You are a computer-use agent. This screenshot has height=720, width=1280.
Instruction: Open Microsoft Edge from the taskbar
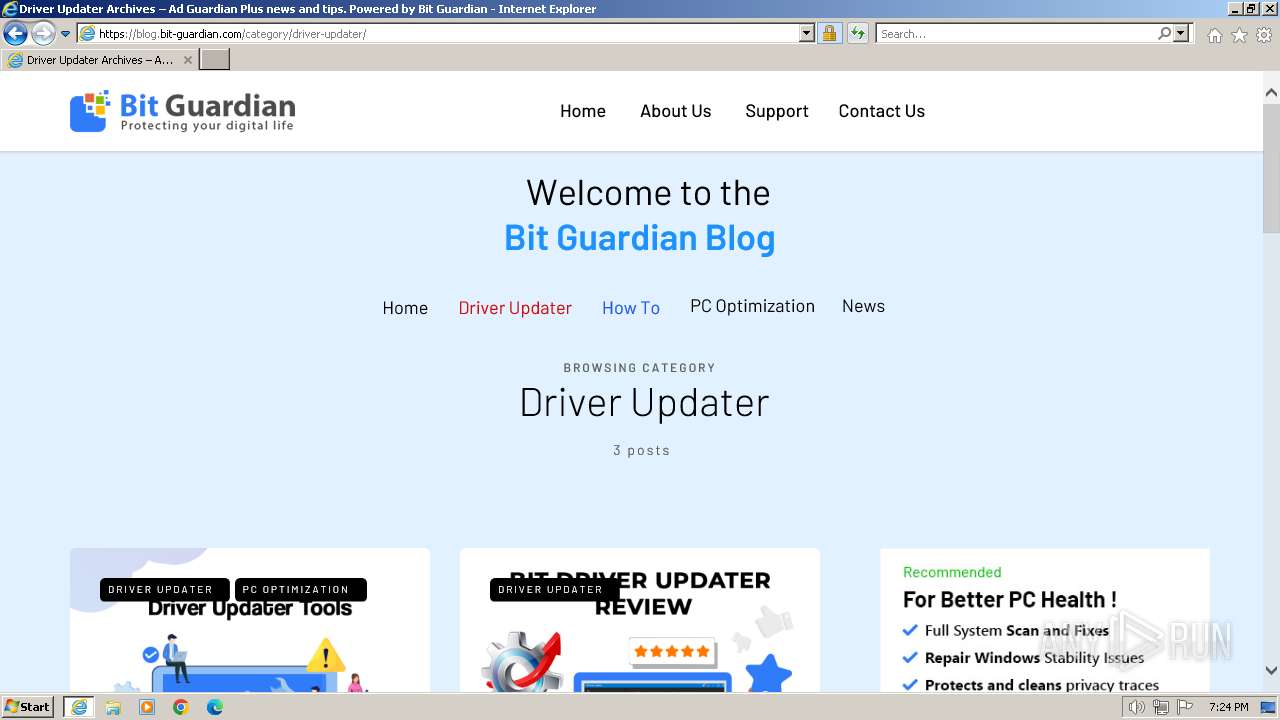pyautogui.click(x=215, y=707)
